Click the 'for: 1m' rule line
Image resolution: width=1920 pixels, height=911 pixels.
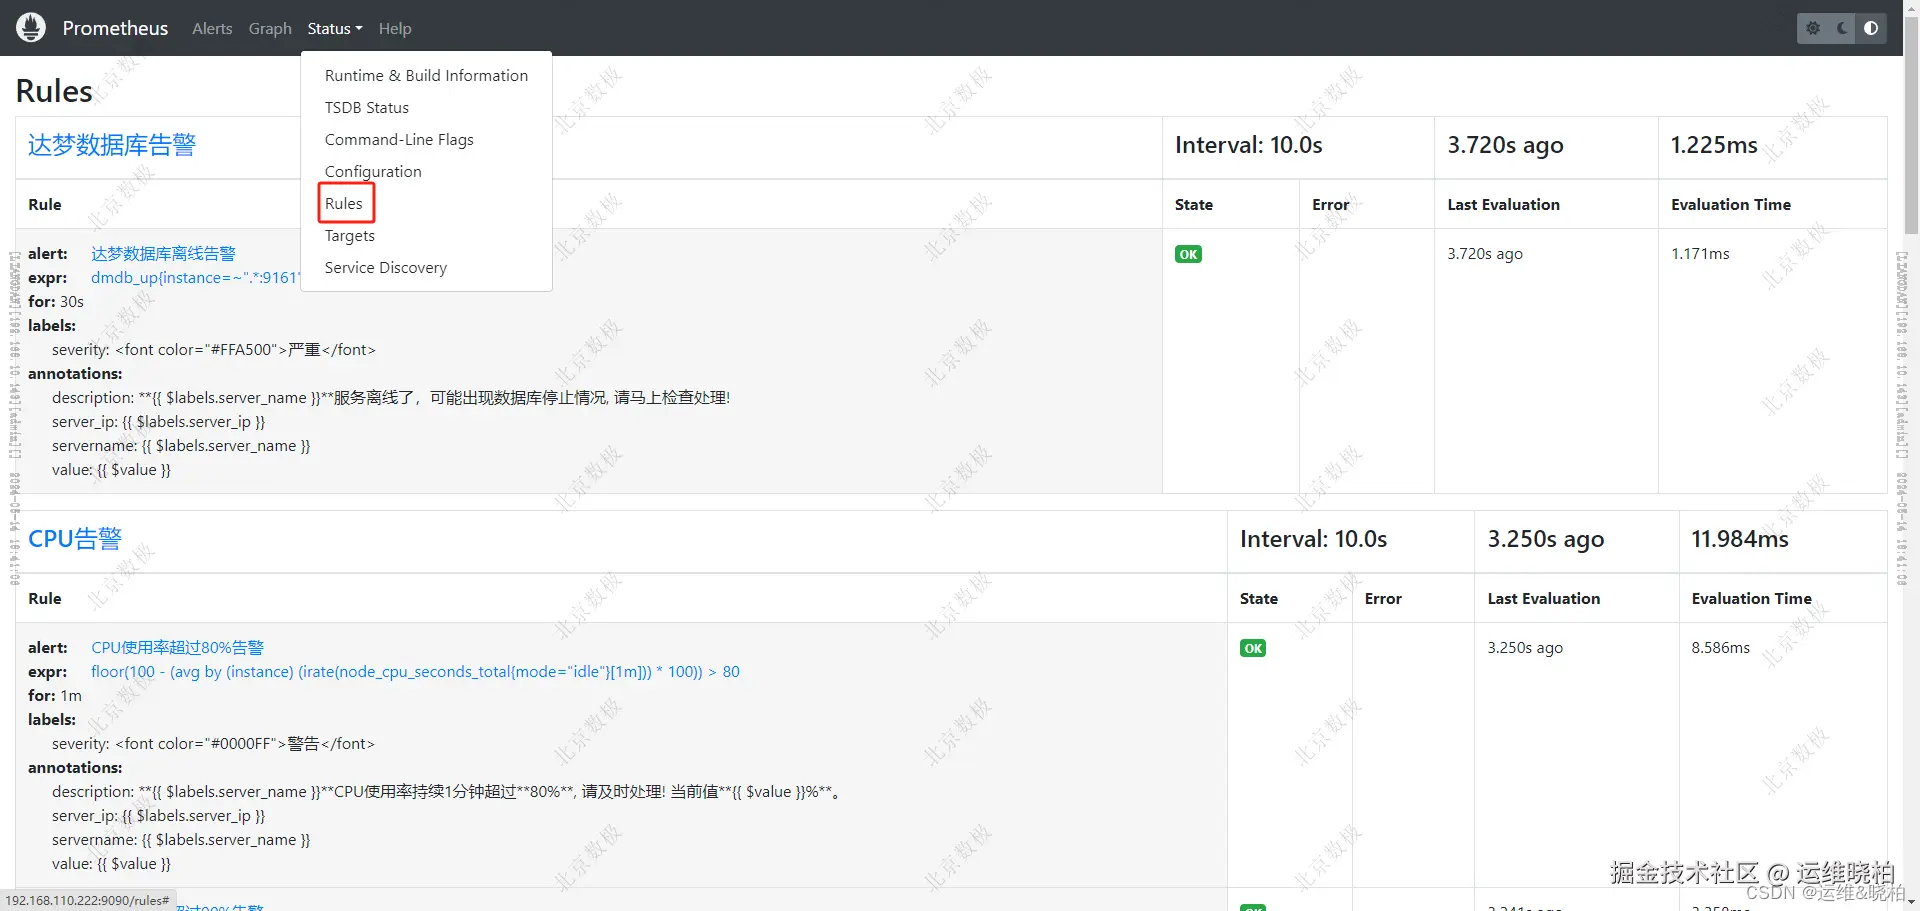pyautogui.click(x=55, y=696)
